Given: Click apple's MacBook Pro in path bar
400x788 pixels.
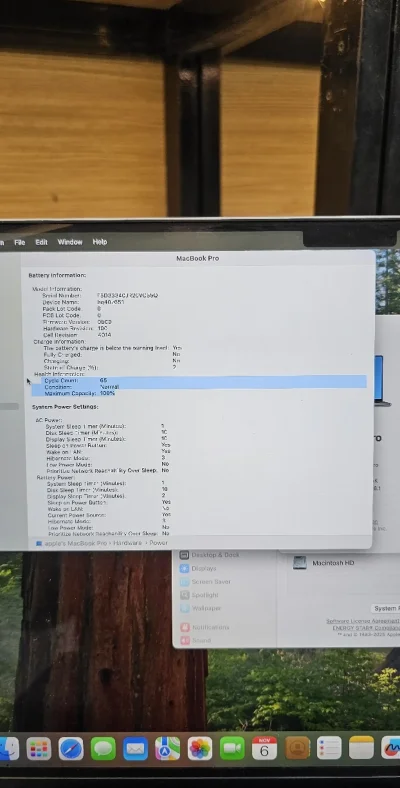Looking at the screenshot, I should (75, 543).
